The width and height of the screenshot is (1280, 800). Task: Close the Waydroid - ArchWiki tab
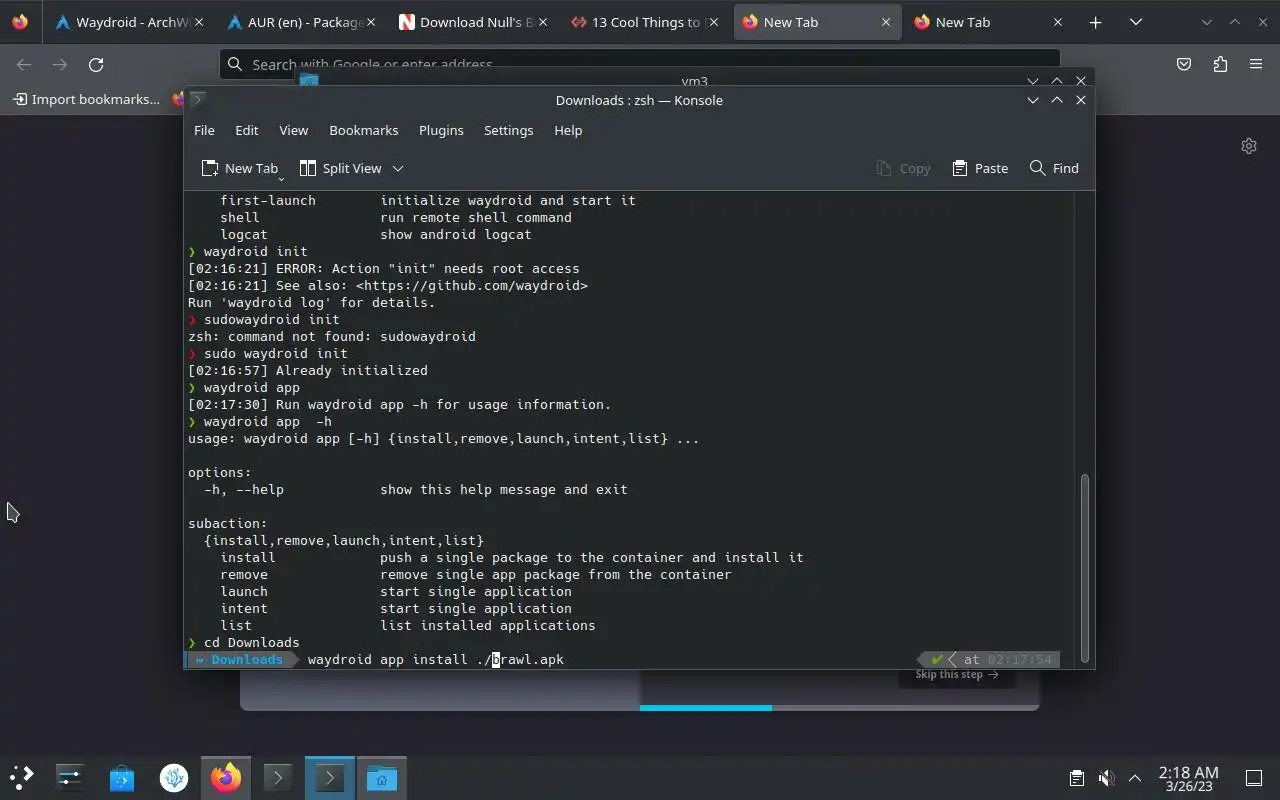[199, 22]
